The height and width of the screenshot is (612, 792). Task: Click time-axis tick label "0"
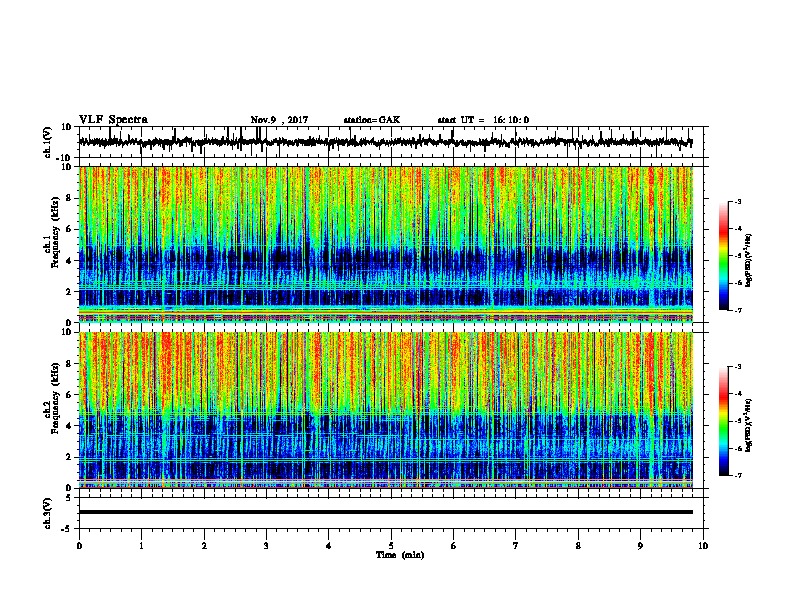79,546
